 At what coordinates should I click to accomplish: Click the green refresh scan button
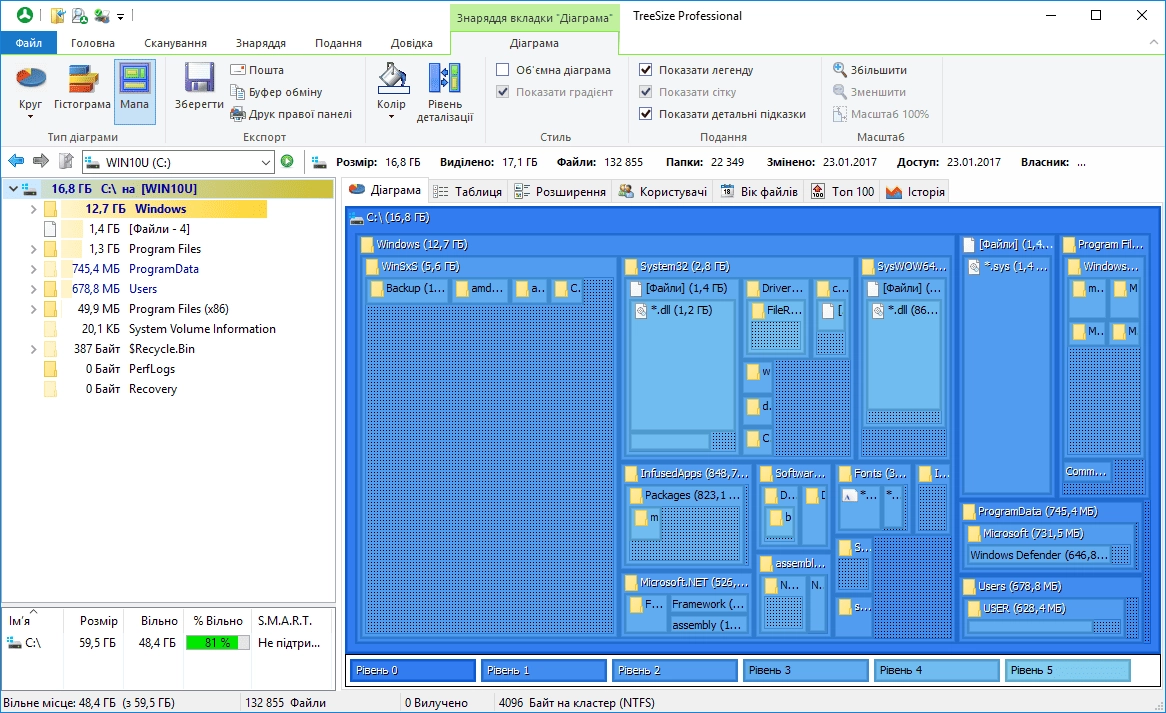pyautogui.click(x=287, y=161)
